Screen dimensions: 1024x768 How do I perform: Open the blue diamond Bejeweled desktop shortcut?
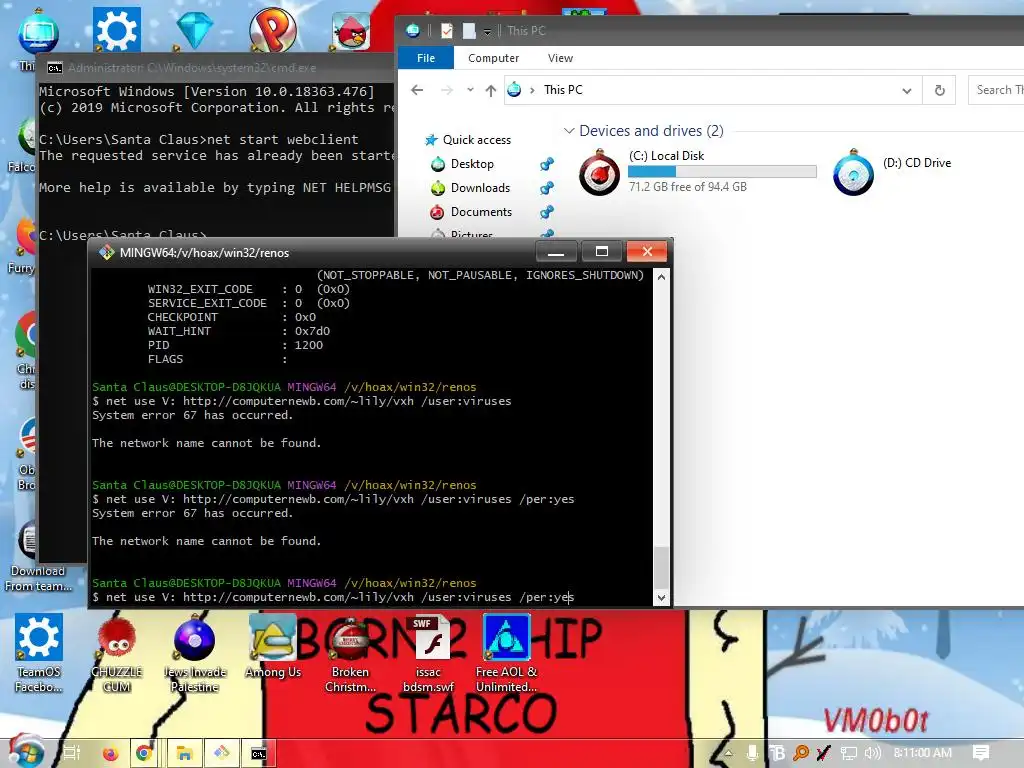tap(195, 29)
